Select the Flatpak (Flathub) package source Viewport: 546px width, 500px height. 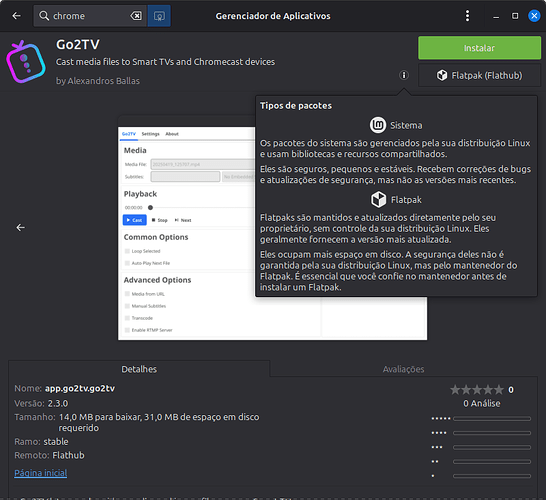point(479,75)
